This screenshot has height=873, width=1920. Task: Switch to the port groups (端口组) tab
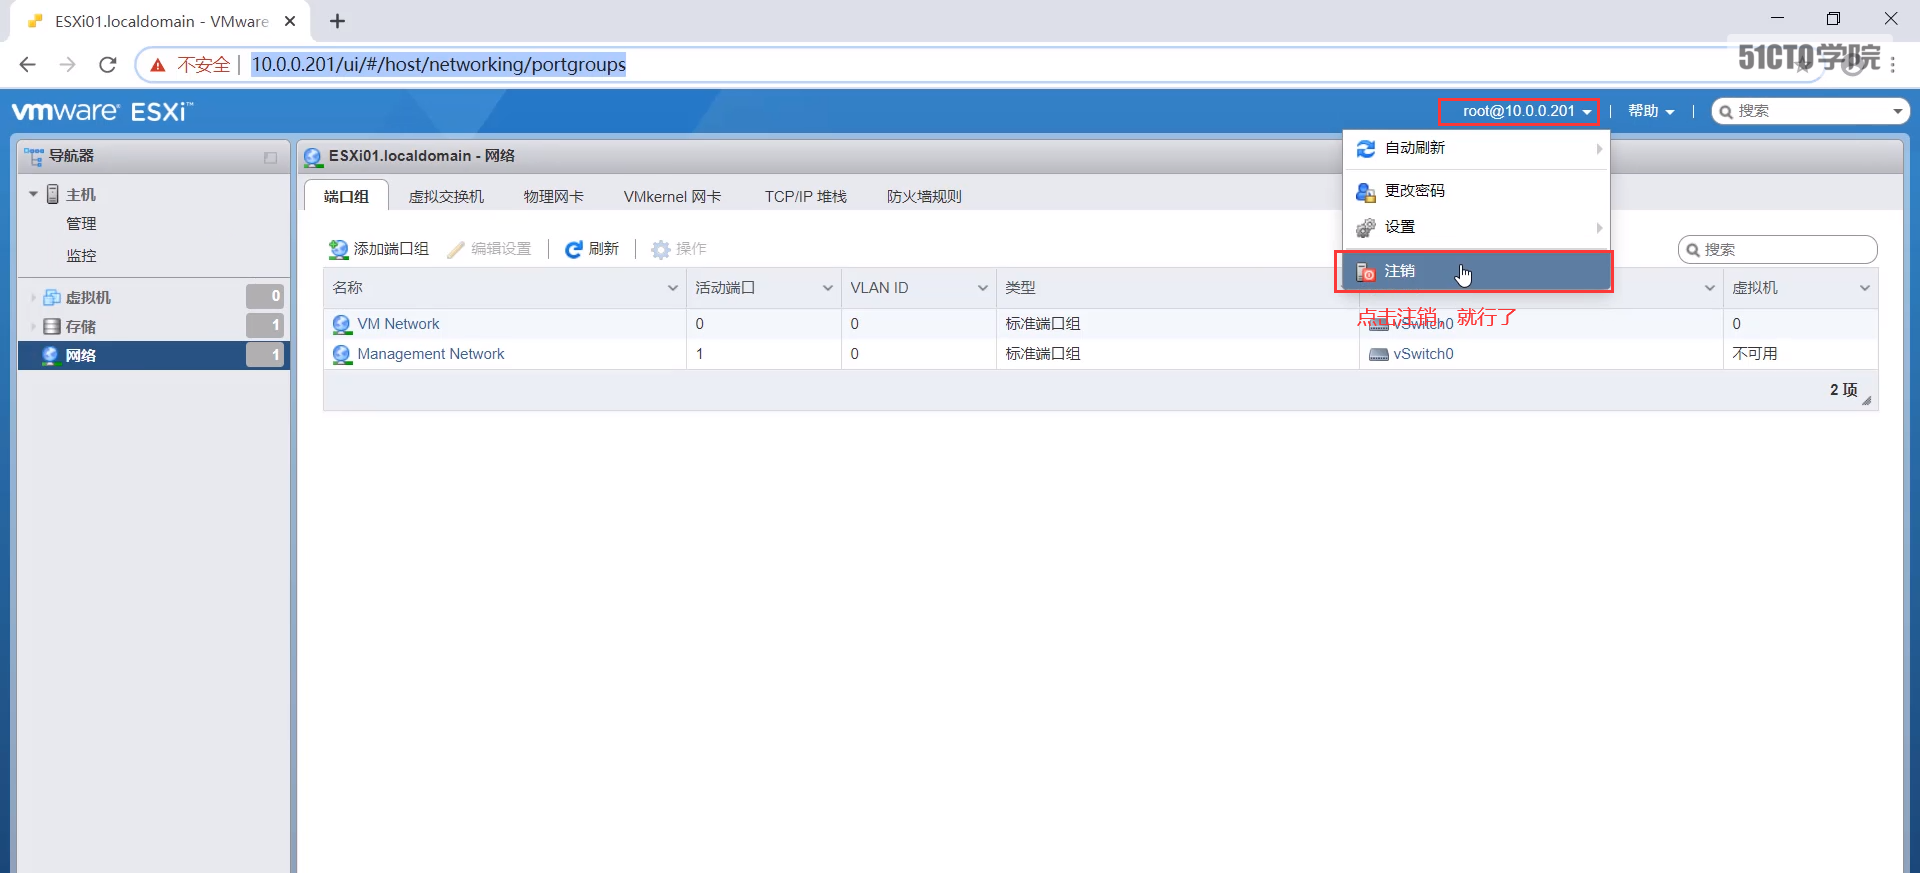coord(346,196)
